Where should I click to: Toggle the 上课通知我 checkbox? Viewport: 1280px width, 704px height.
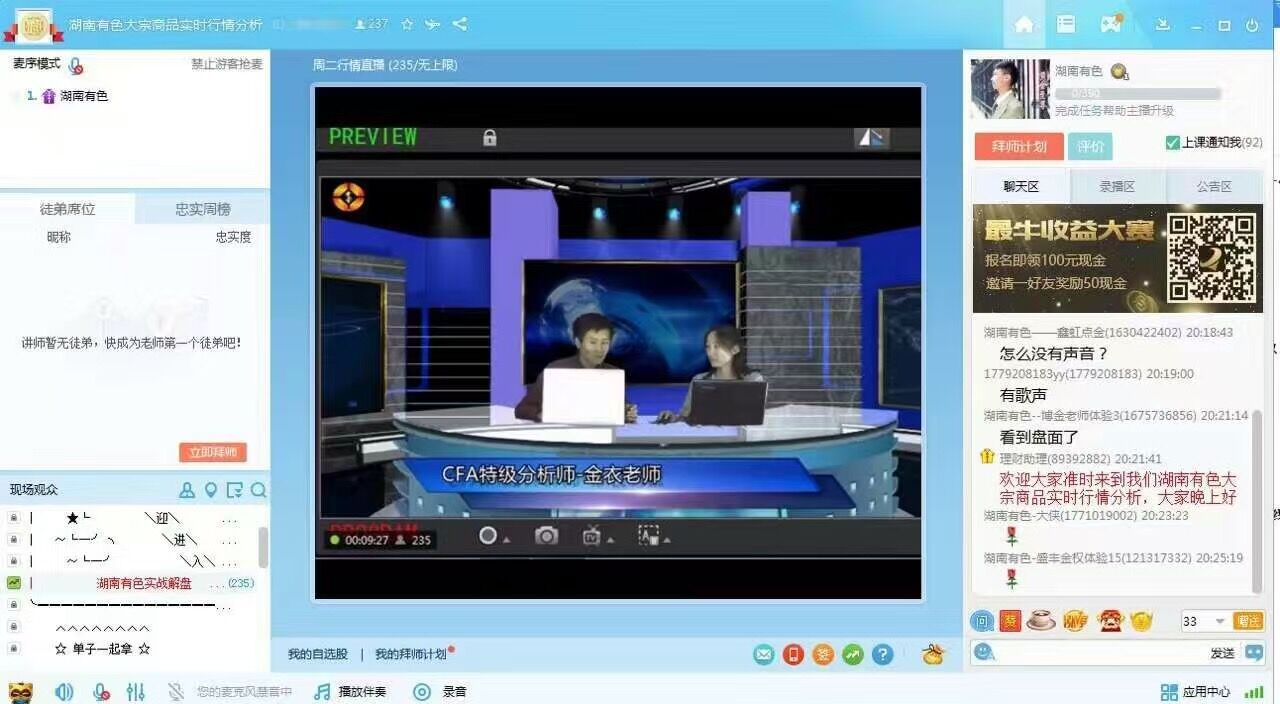tap(1172, 143)
